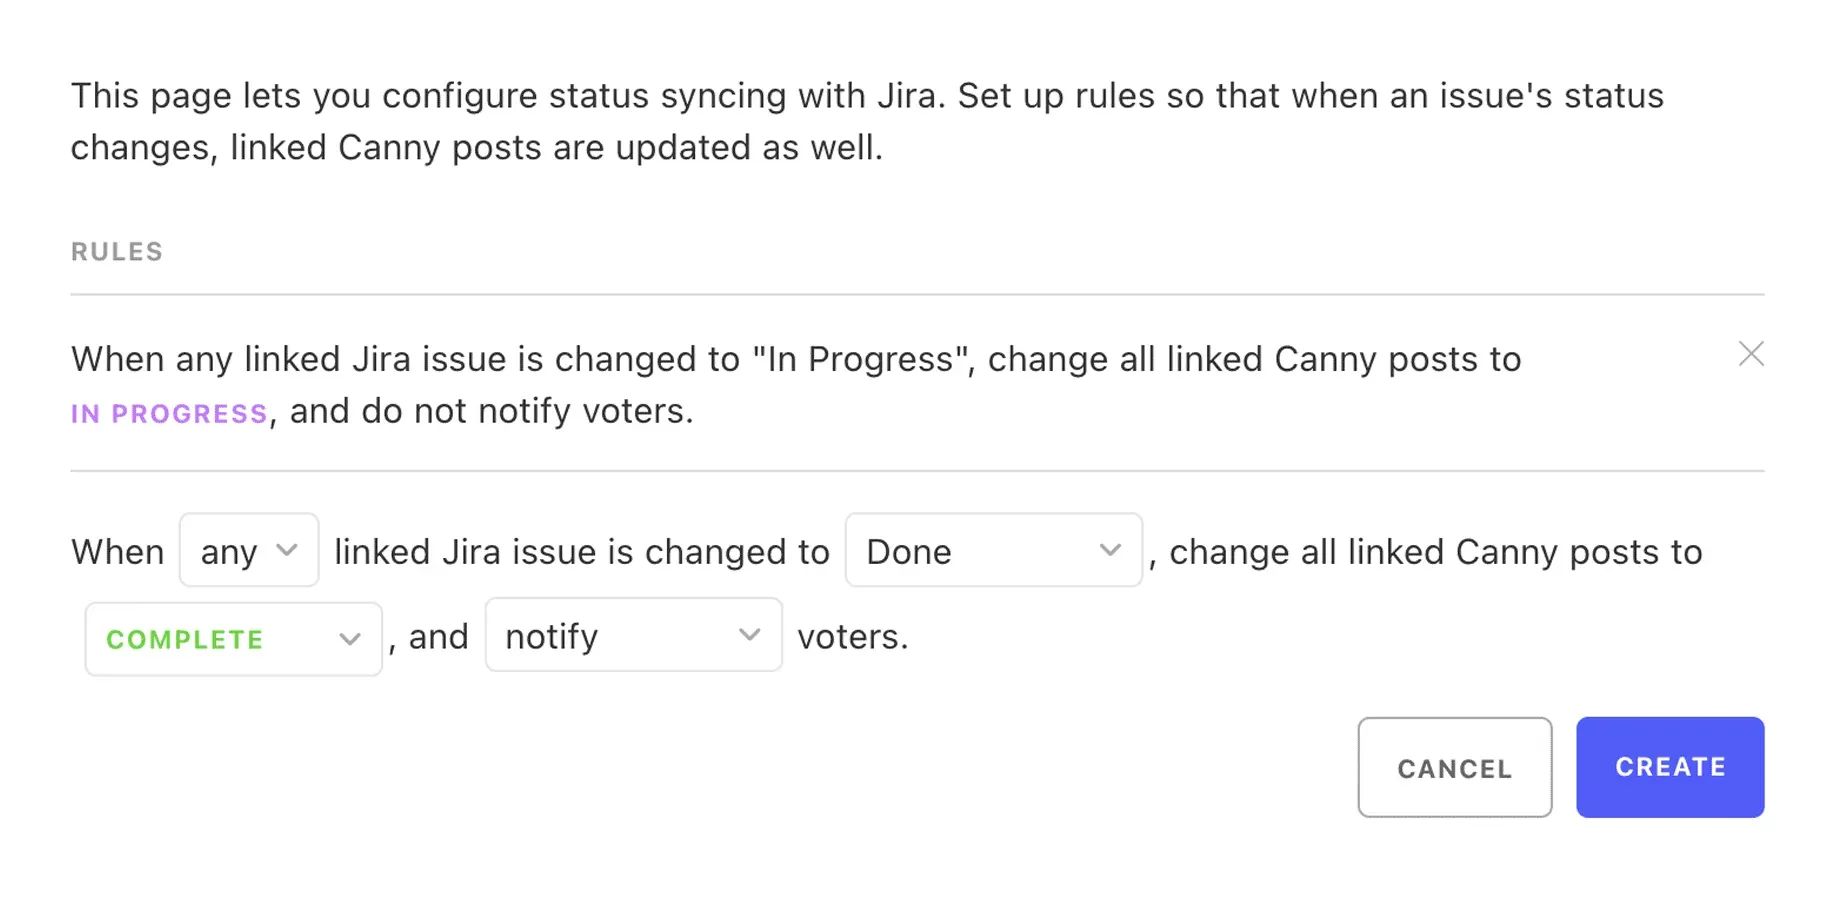Open the voter notification dropdown showing notify
Image resolution: width=1840 pixels, height=900 pixels.
(x=633, y=634)
